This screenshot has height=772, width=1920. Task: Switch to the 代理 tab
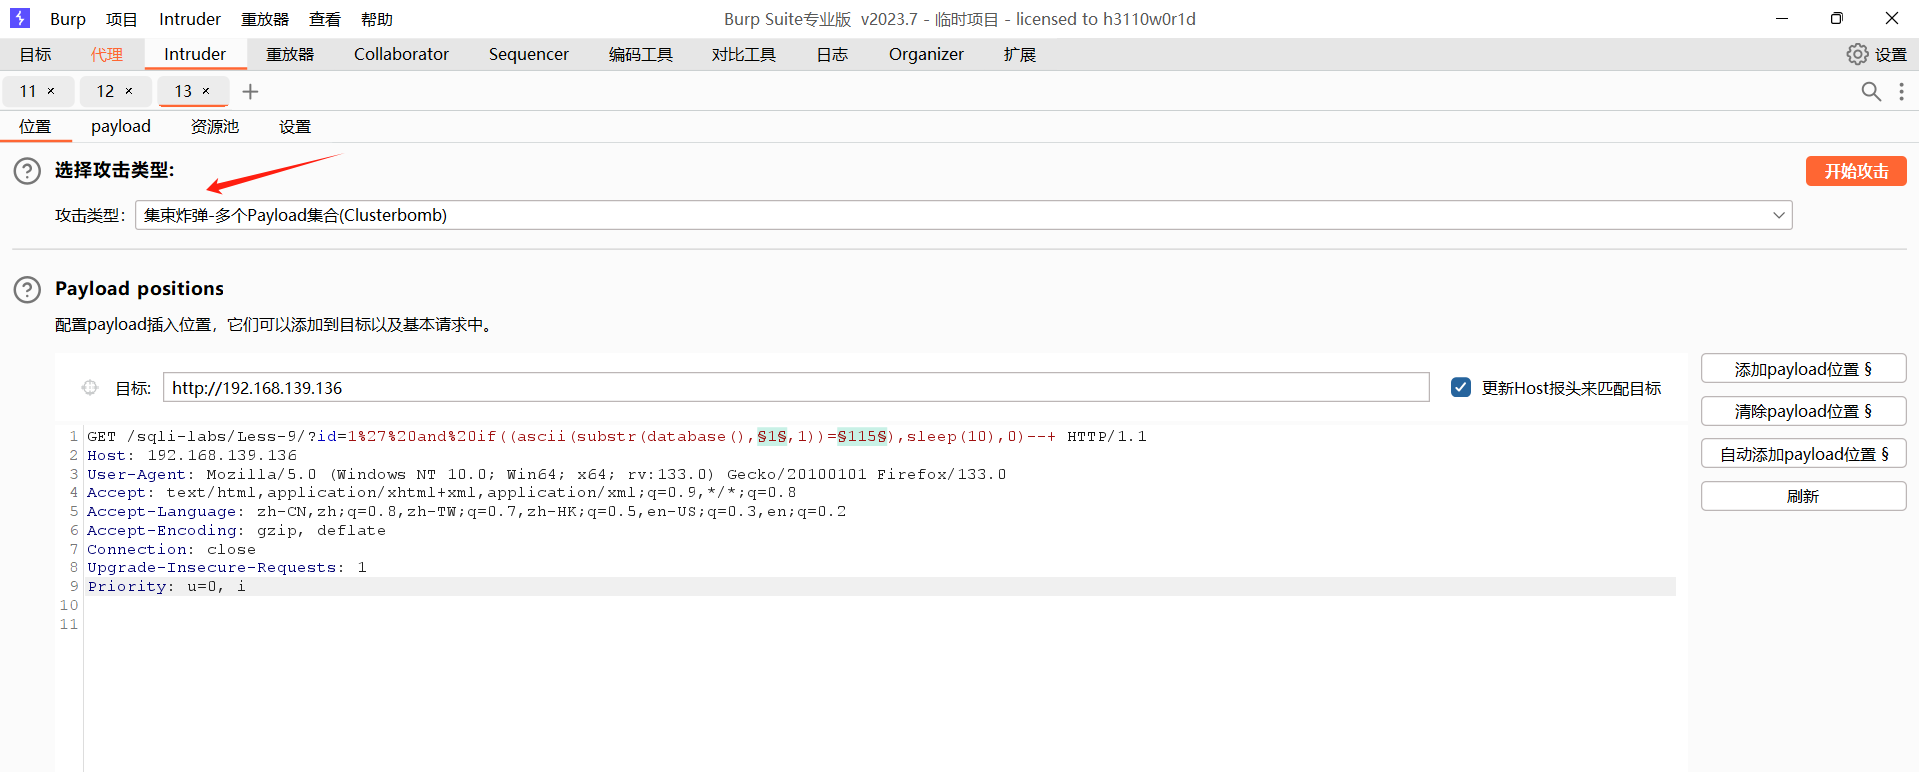click(107, 54)
